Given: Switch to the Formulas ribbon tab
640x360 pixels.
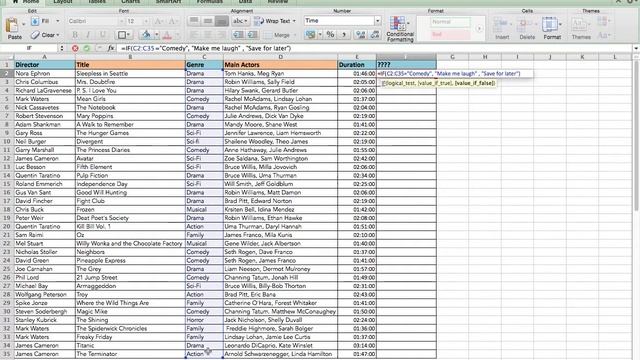Looking at the screenshot, I should [210, 2].
